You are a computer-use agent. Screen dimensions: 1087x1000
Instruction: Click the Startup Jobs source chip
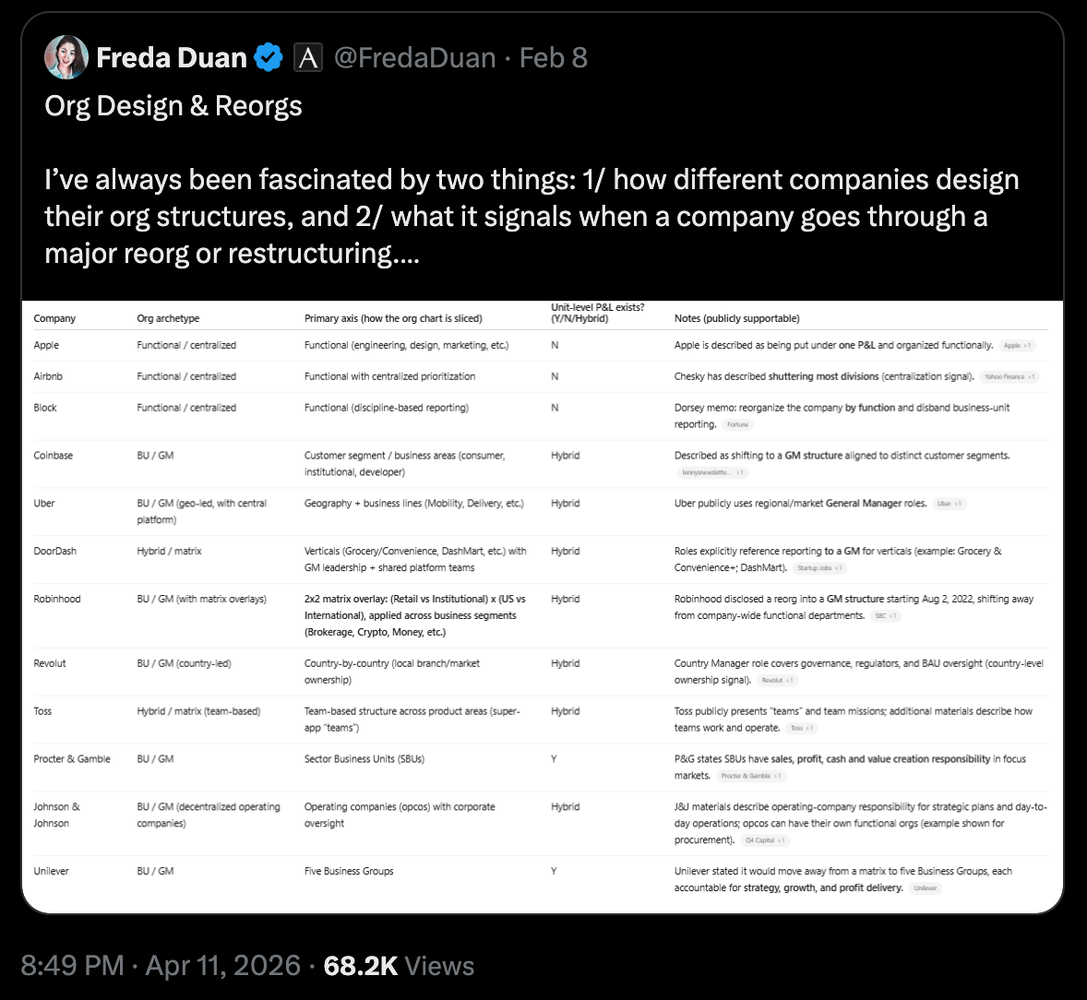pyautogui.click(x=820, y=568)
